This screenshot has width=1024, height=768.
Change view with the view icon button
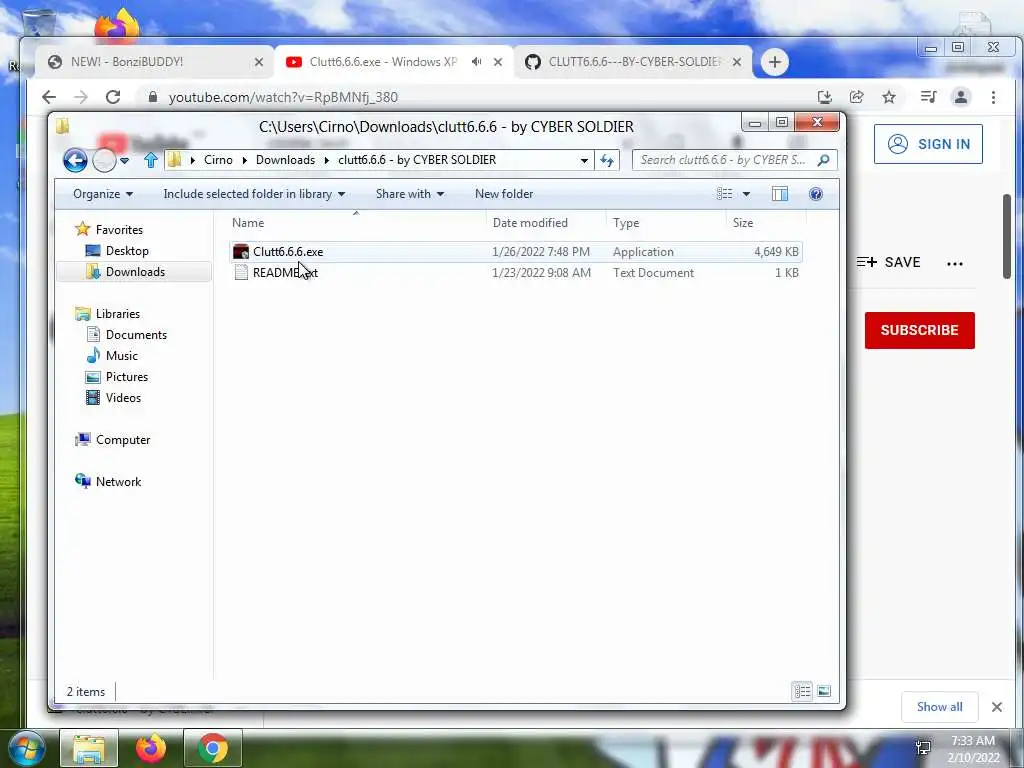724,194
